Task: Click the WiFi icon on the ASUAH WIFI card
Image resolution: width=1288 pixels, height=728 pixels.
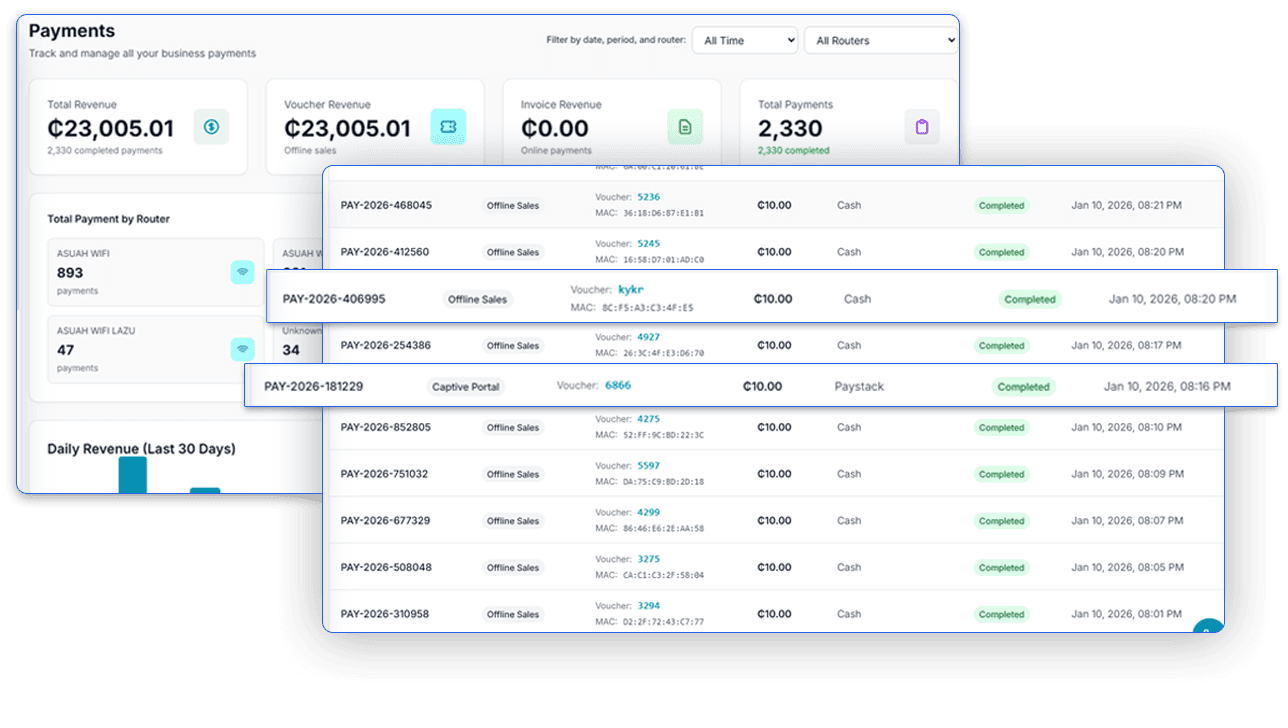Action: (243, 271)
